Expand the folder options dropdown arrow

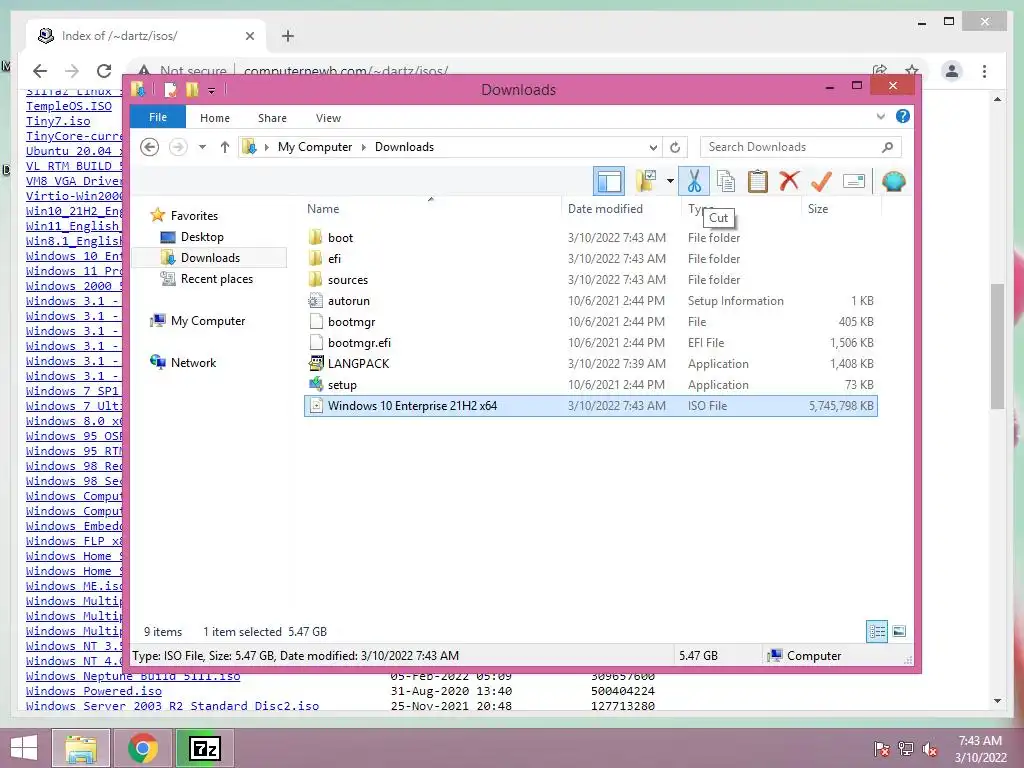[x=670, y=181]
